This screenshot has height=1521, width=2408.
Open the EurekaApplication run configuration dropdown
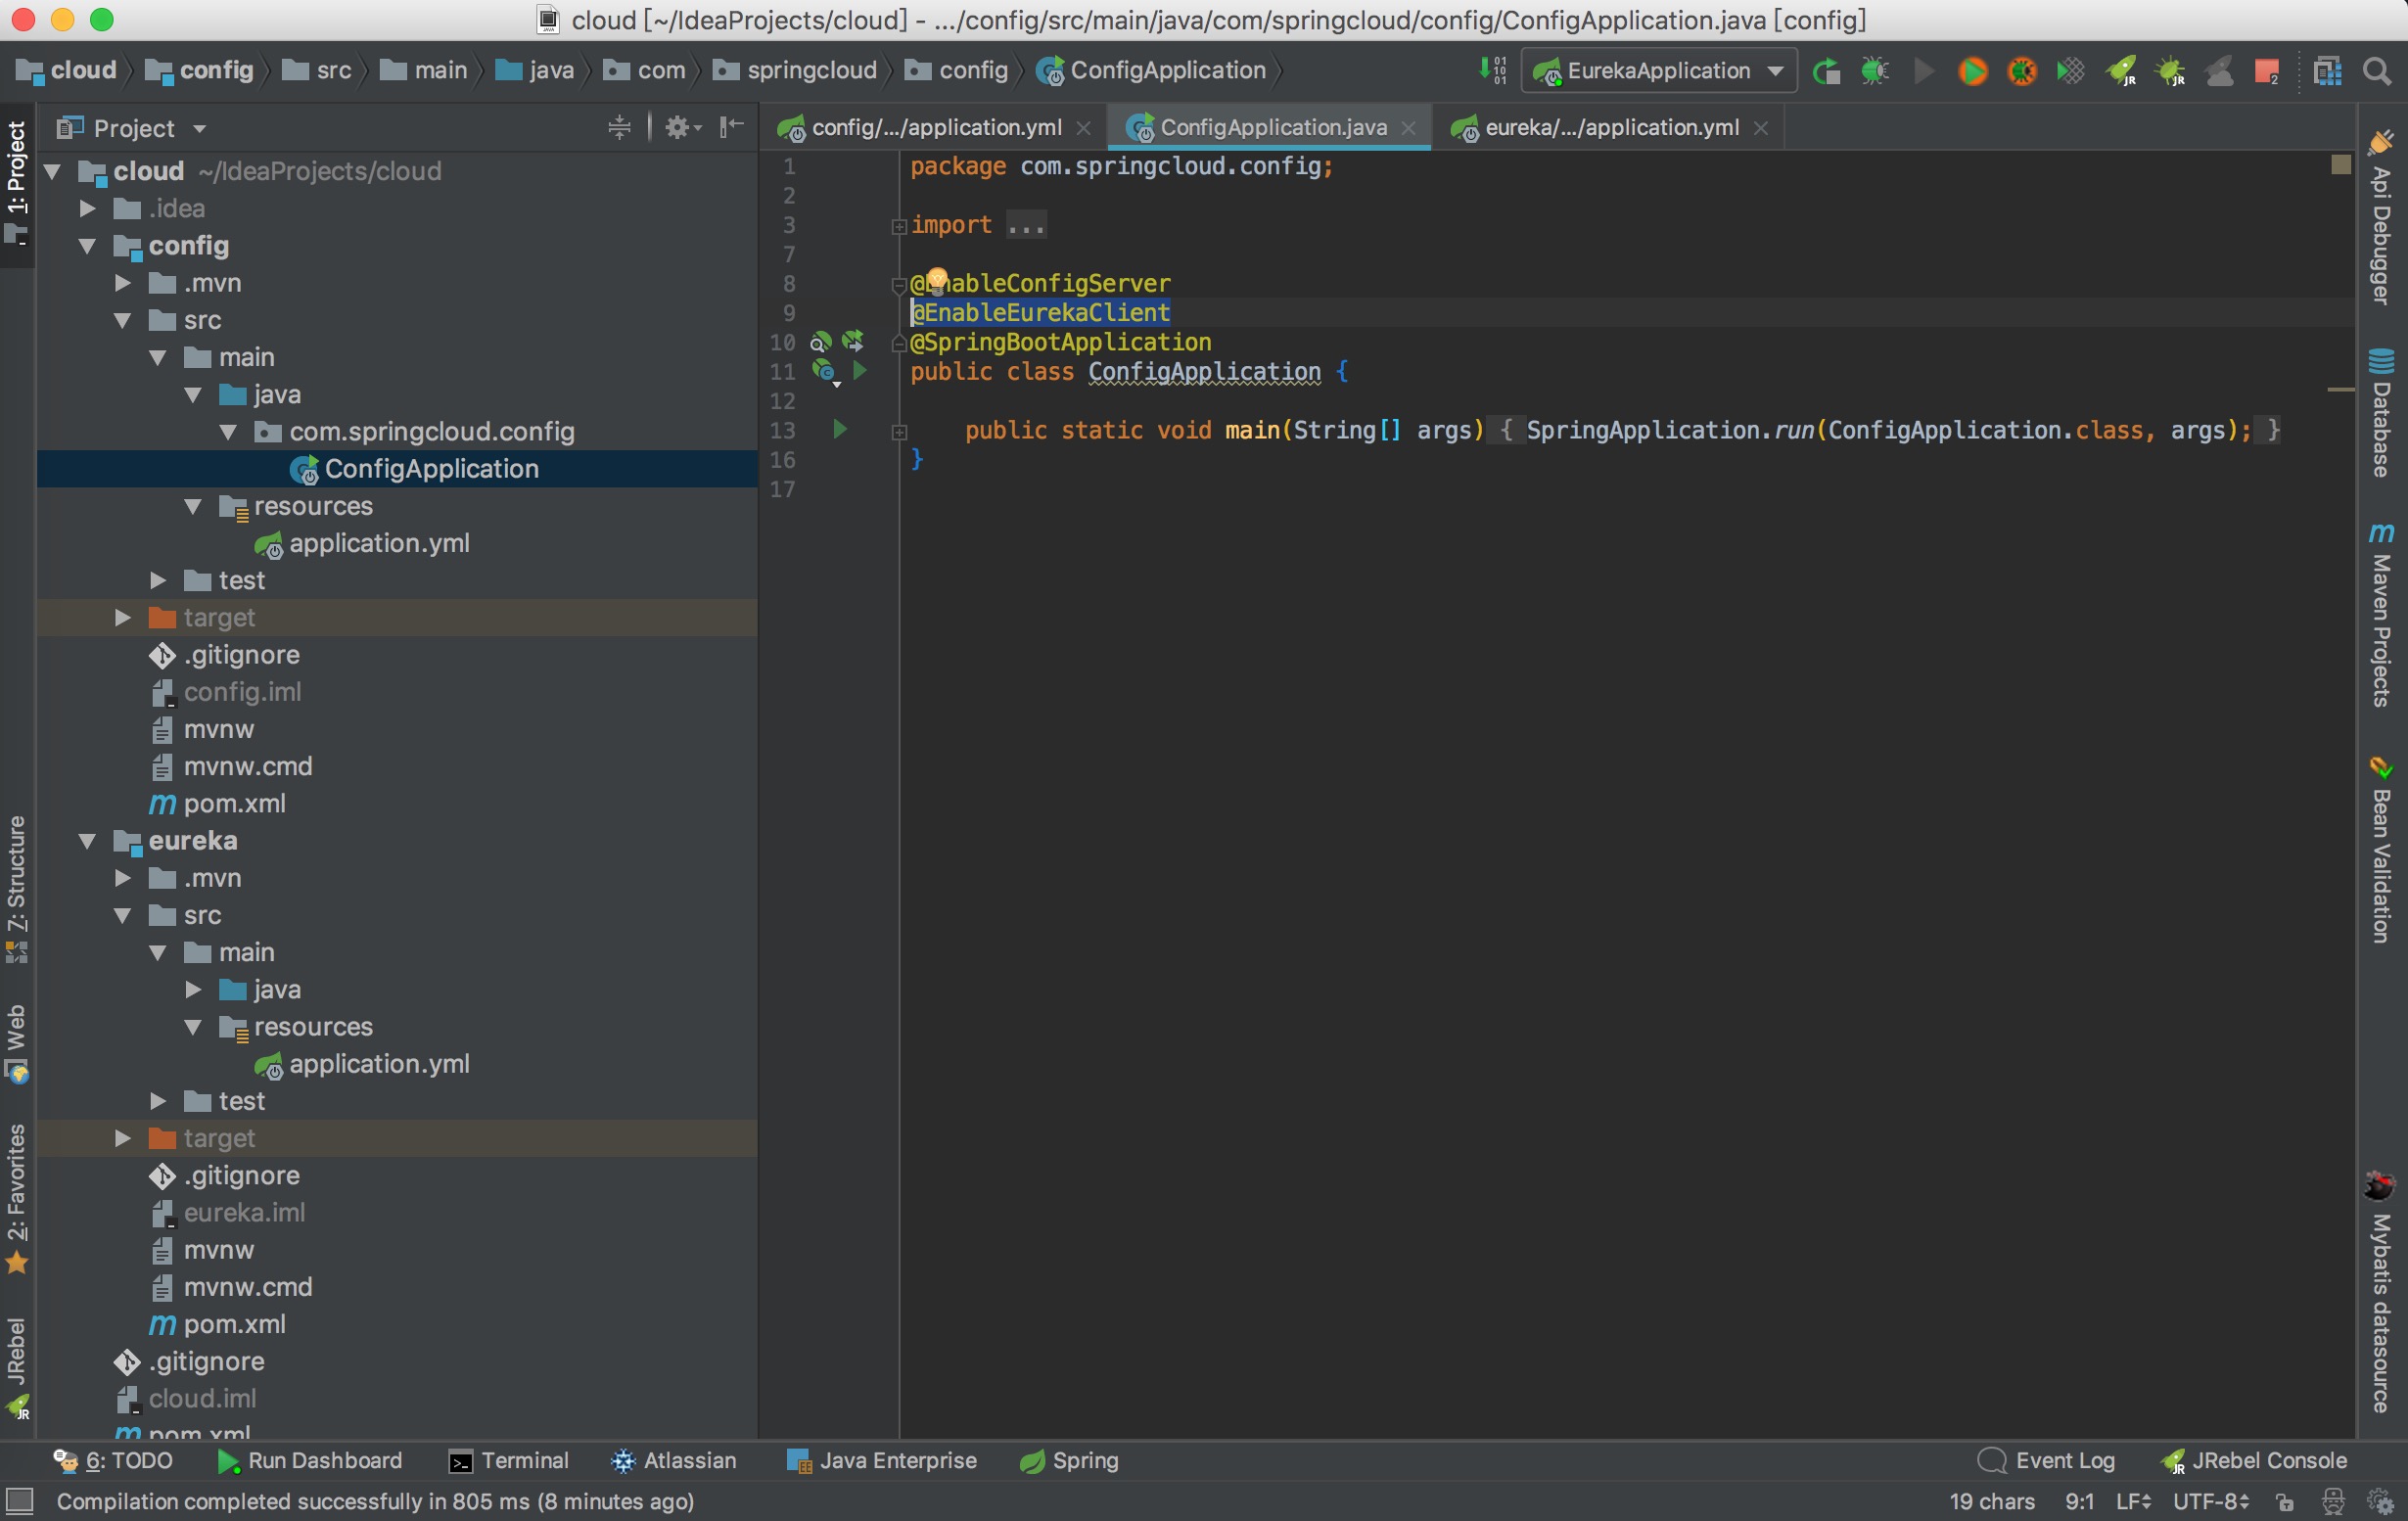[1658, 71]
